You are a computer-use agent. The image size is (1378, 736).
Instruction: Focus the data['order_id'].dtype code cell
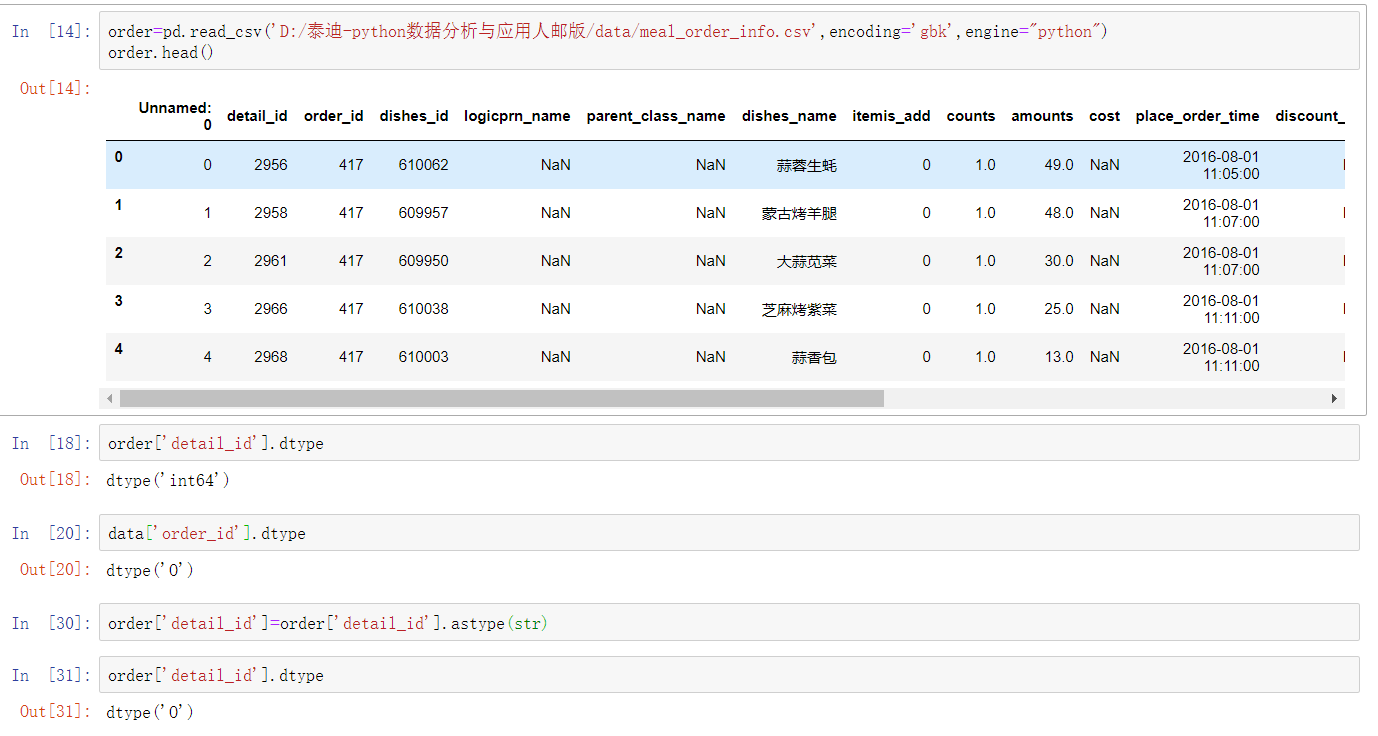point(729,533)
